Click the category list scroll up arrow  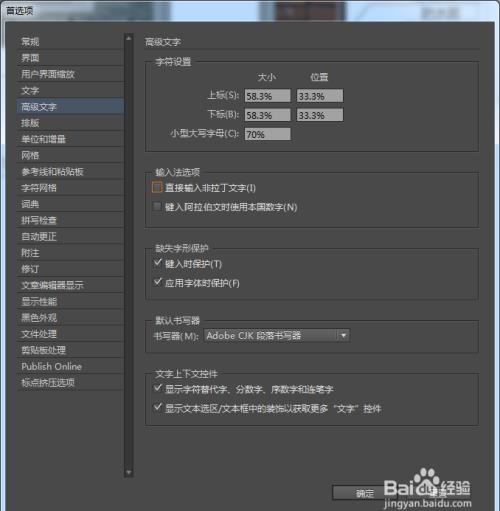pos(129,38)
